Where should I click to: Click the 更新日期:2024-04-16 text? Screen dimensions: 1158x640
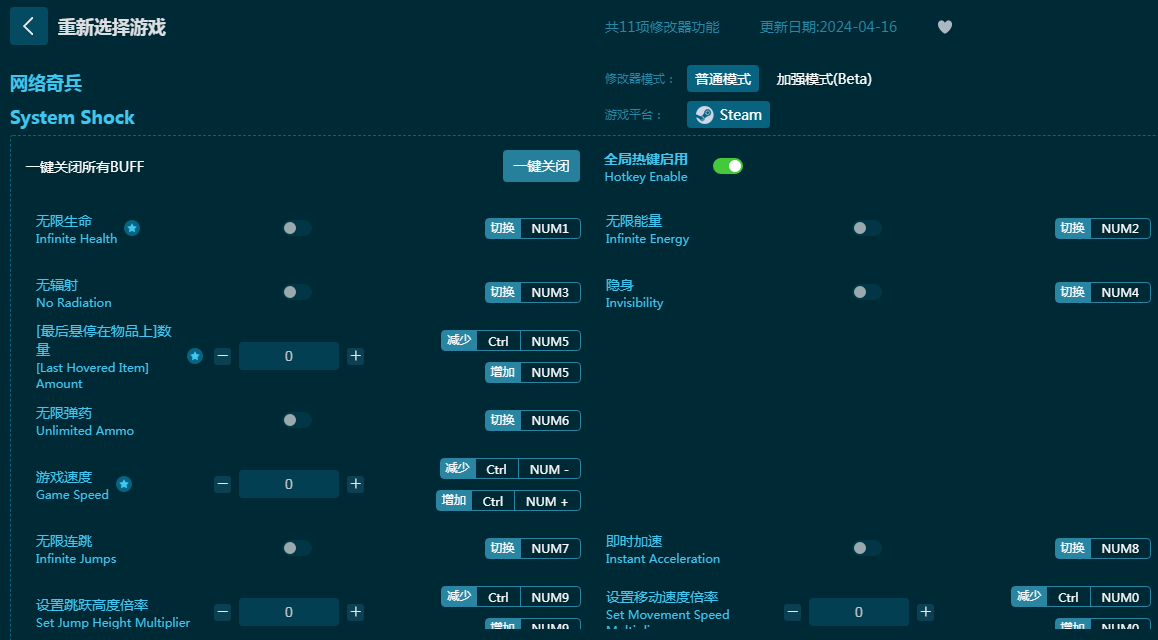829,27
